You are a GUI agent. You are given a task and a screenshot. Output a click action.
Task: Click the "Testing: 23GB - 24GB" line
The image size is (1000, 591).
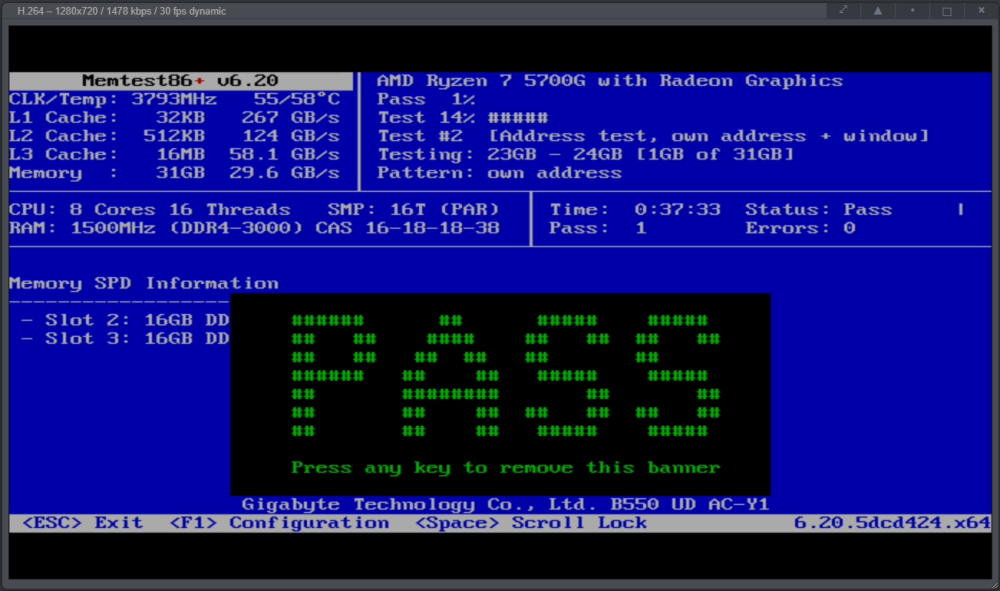pos(585,155)
